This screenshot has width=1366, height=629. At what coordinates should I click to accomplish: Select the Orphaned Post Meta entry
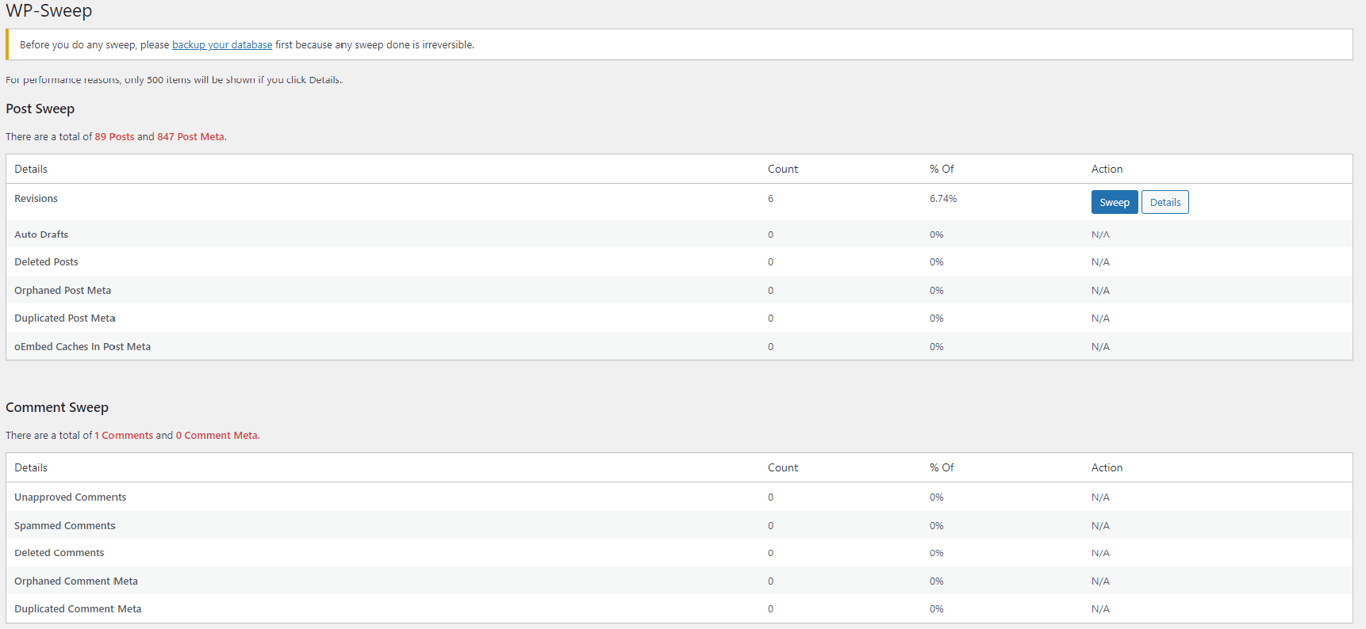coord(62,290)
